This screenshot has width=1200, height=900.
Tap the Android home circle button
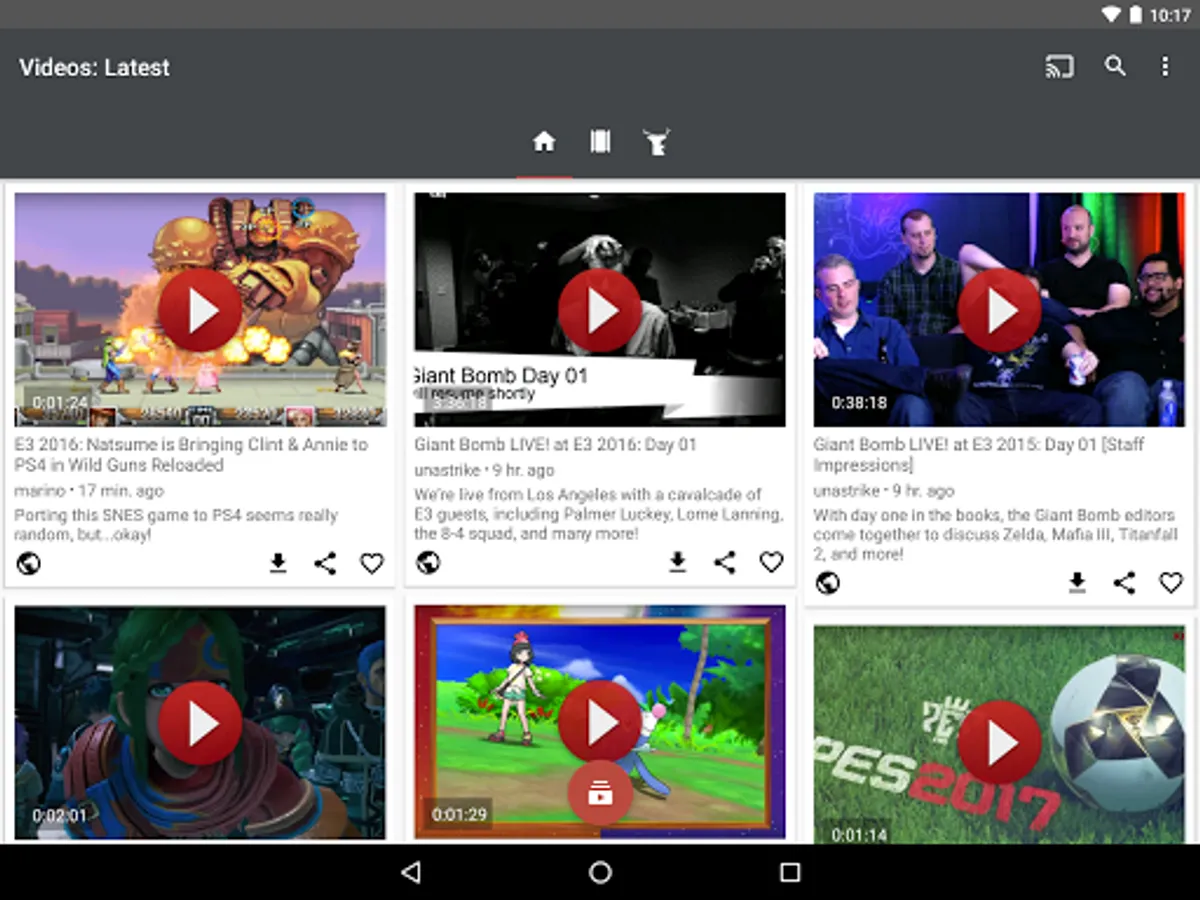click(x=600, y=872)
